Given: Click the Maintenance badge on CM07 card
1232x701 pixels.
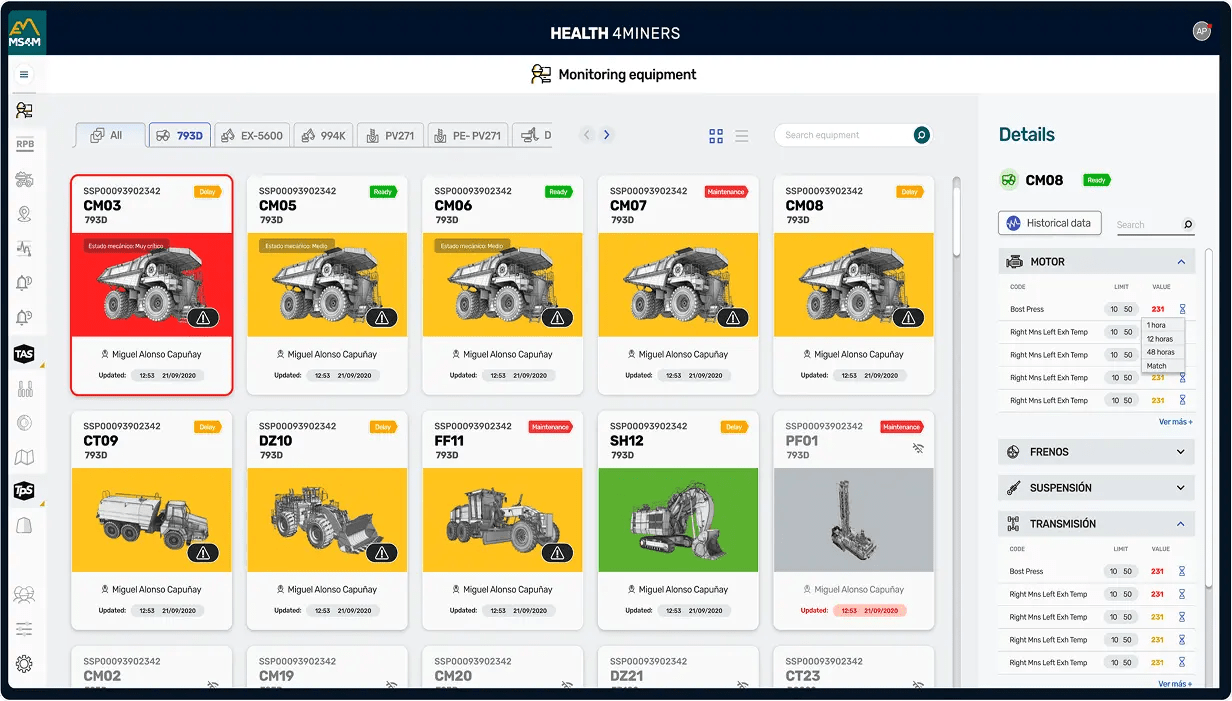Looking at the screenshot, I should (x=727, y=192).
